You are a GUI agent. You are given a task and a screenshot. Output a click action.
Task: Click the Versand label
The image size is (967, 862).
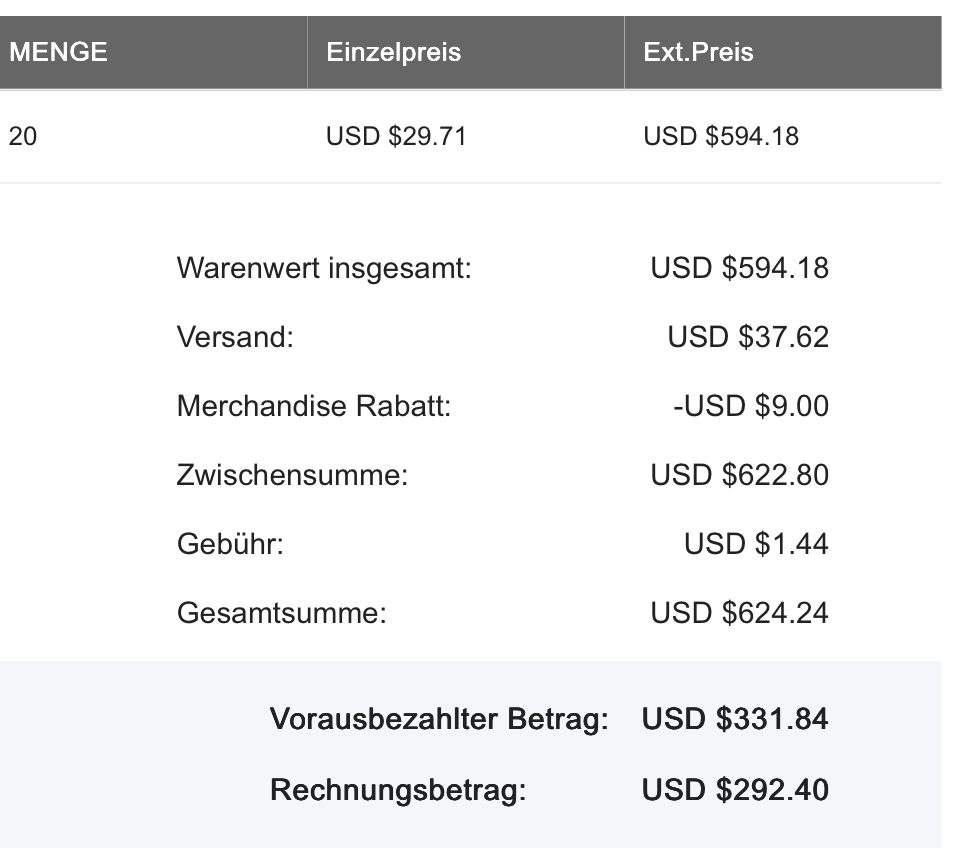[x=235, y=337]
